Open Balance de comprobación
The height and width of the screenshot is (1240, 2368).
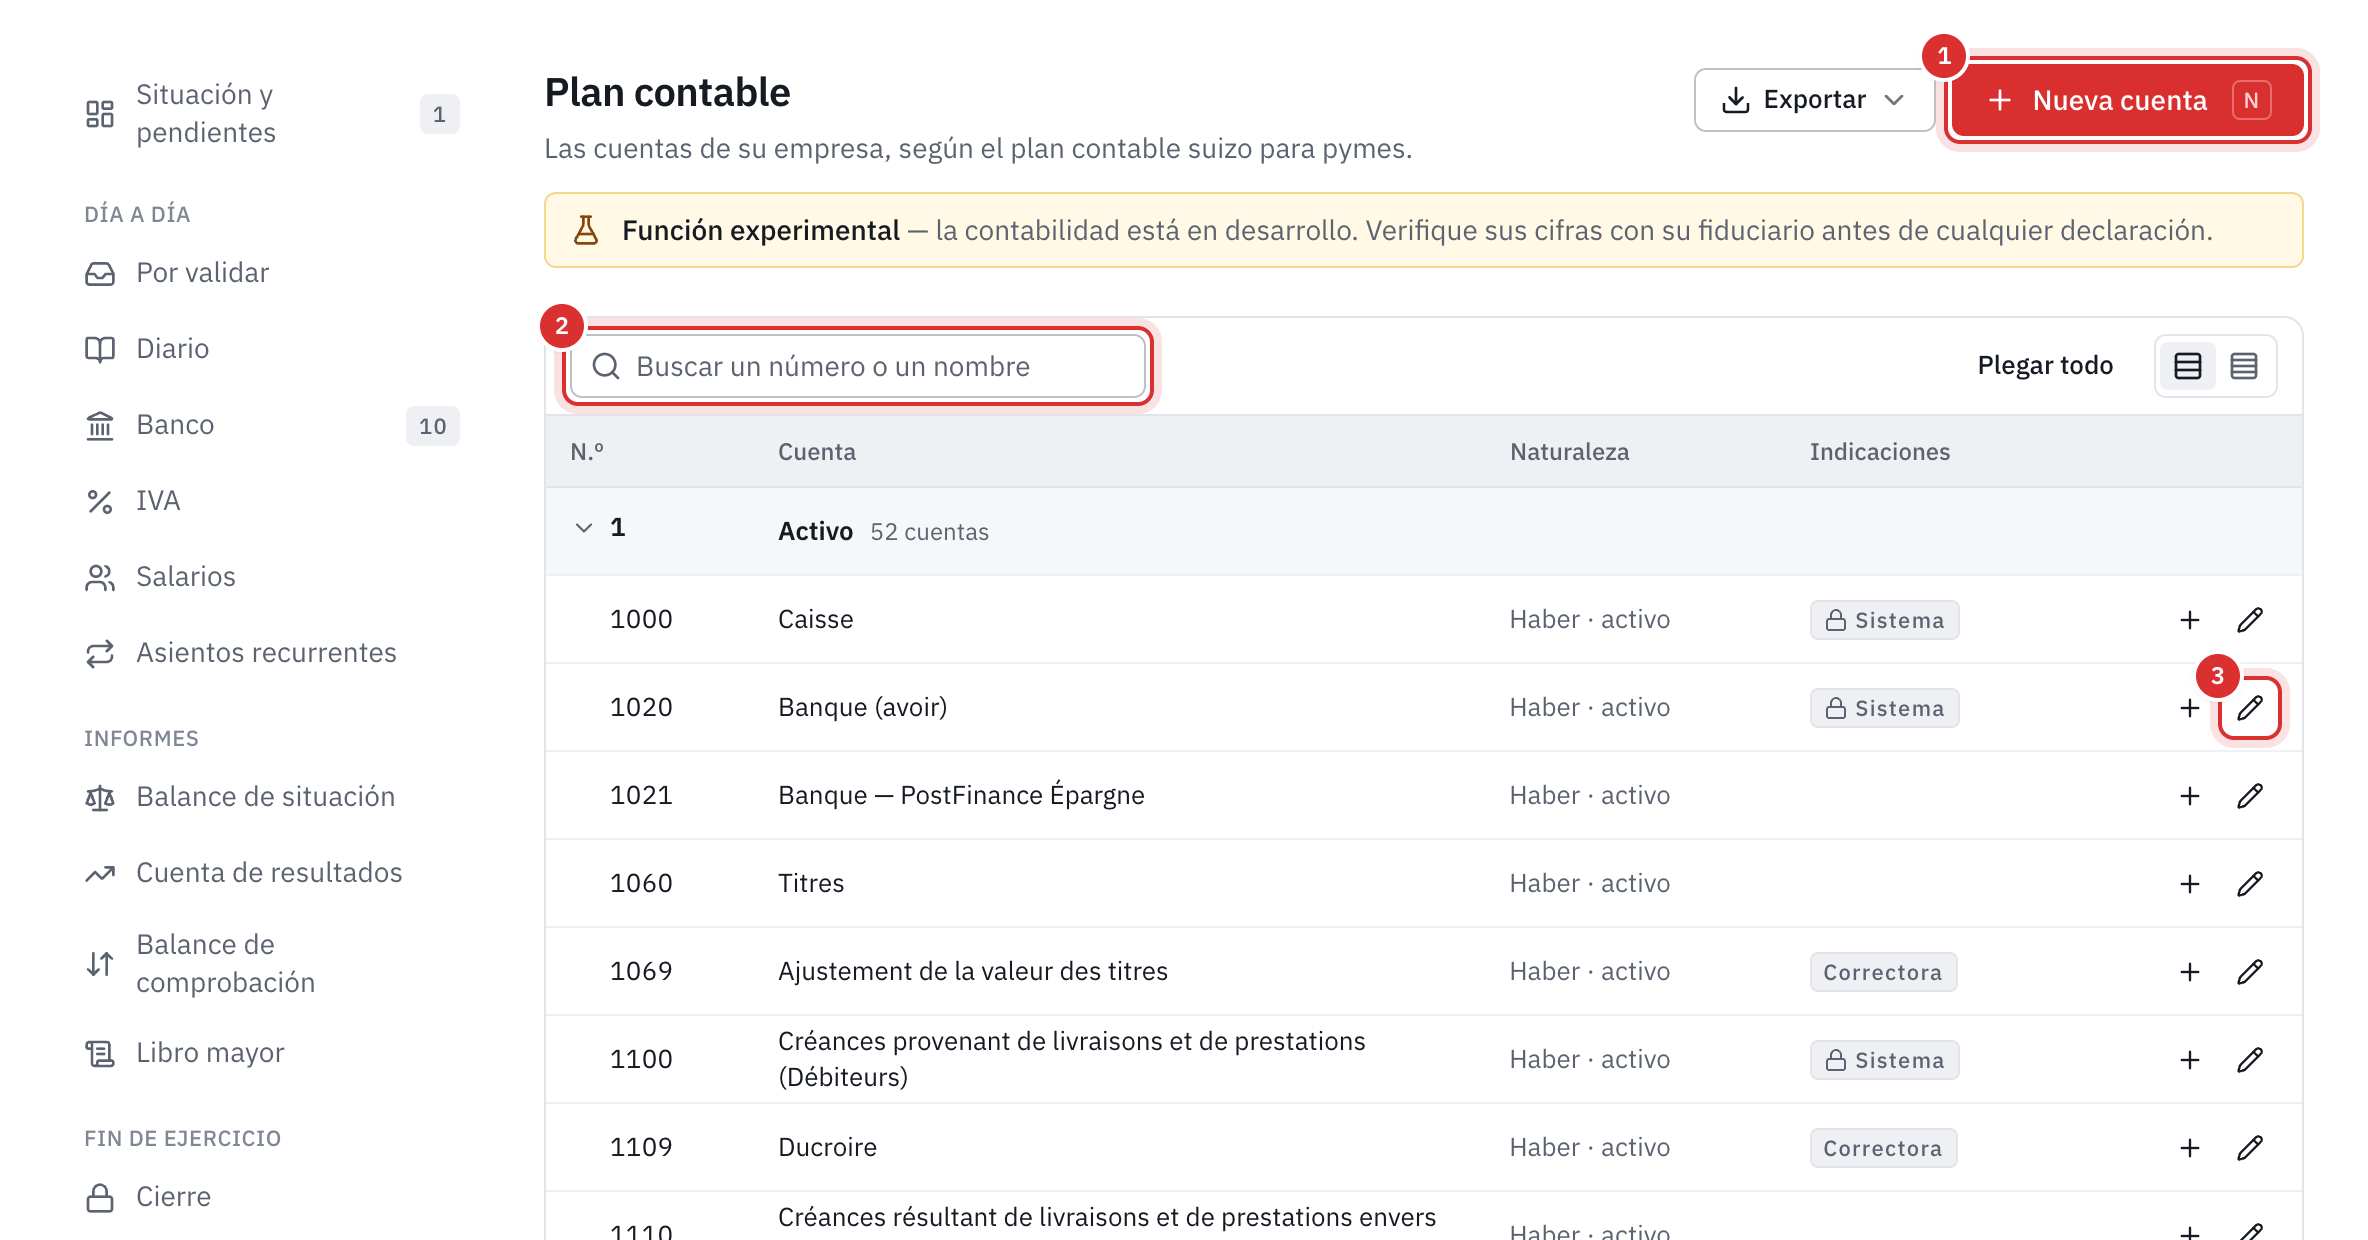click(271, 964)
